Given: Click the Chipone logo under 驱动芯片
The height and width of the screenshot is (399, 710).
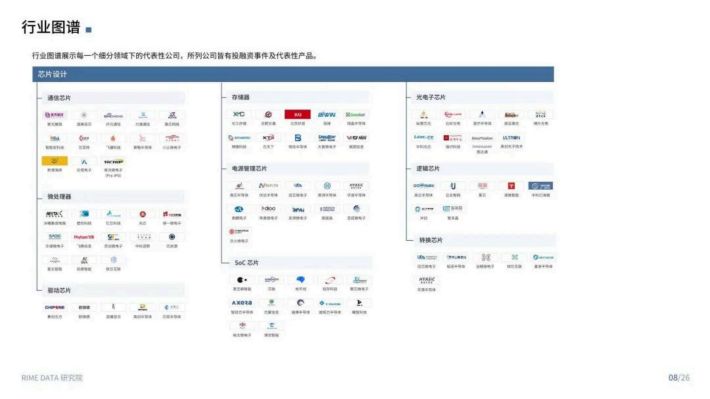Looking at the screenshot, I should point(54,307).
